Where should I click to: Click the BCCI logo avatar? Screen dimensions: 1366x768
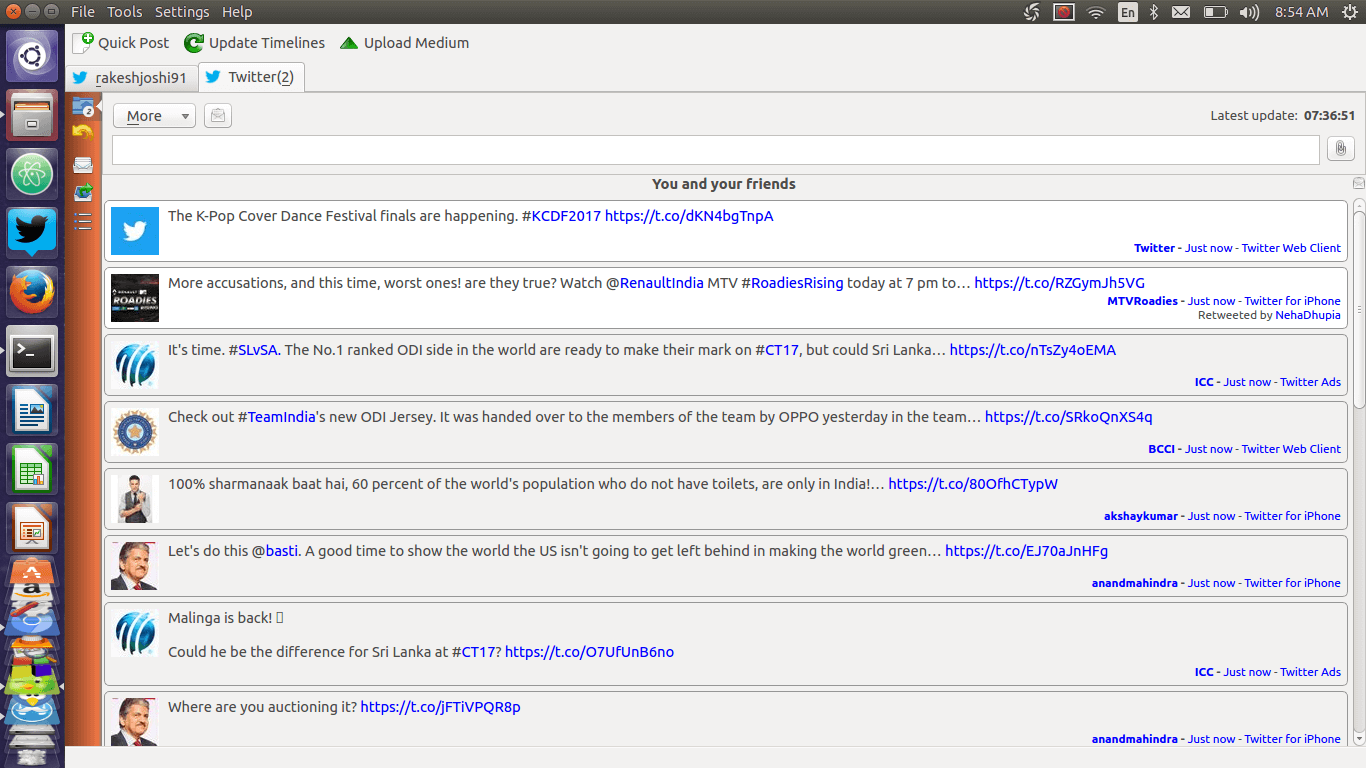click(x=135, y=432)
